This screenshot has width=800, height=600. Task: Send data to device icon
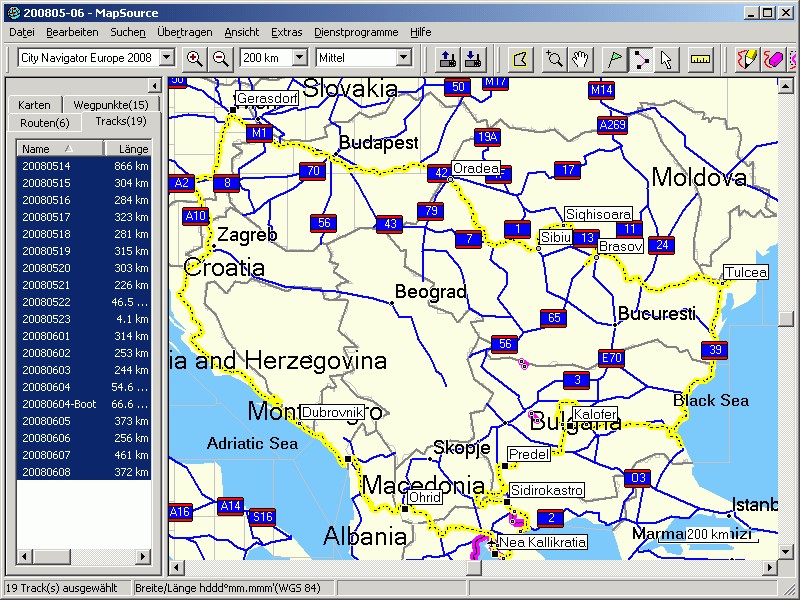(448, 59)
